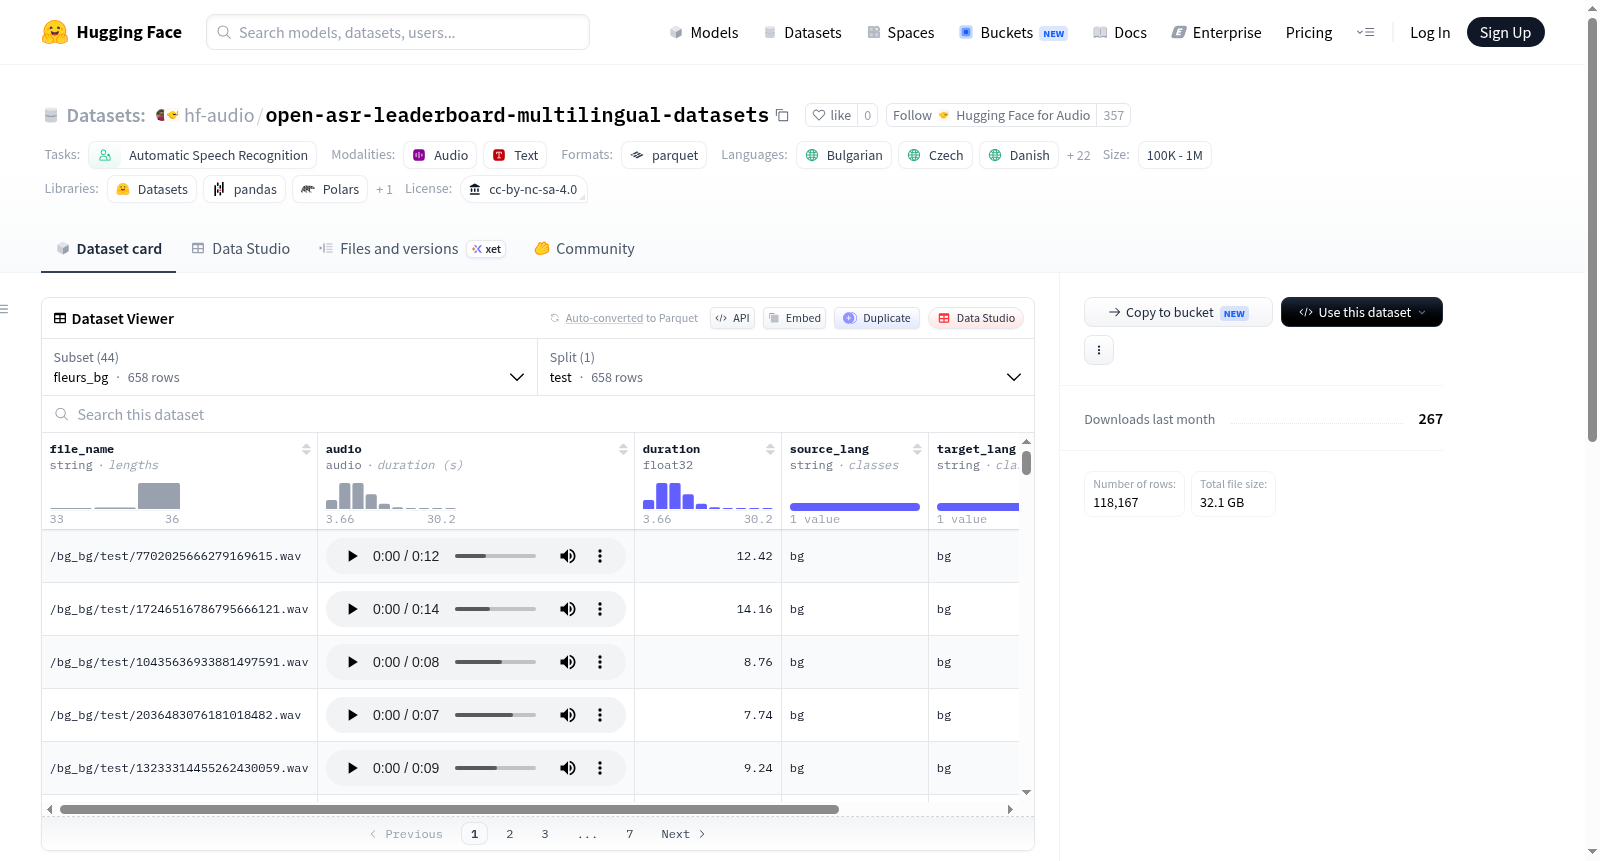Click the Hugging Face logo icon
The width and height of the screenshot is (1600, 861).
55,32
